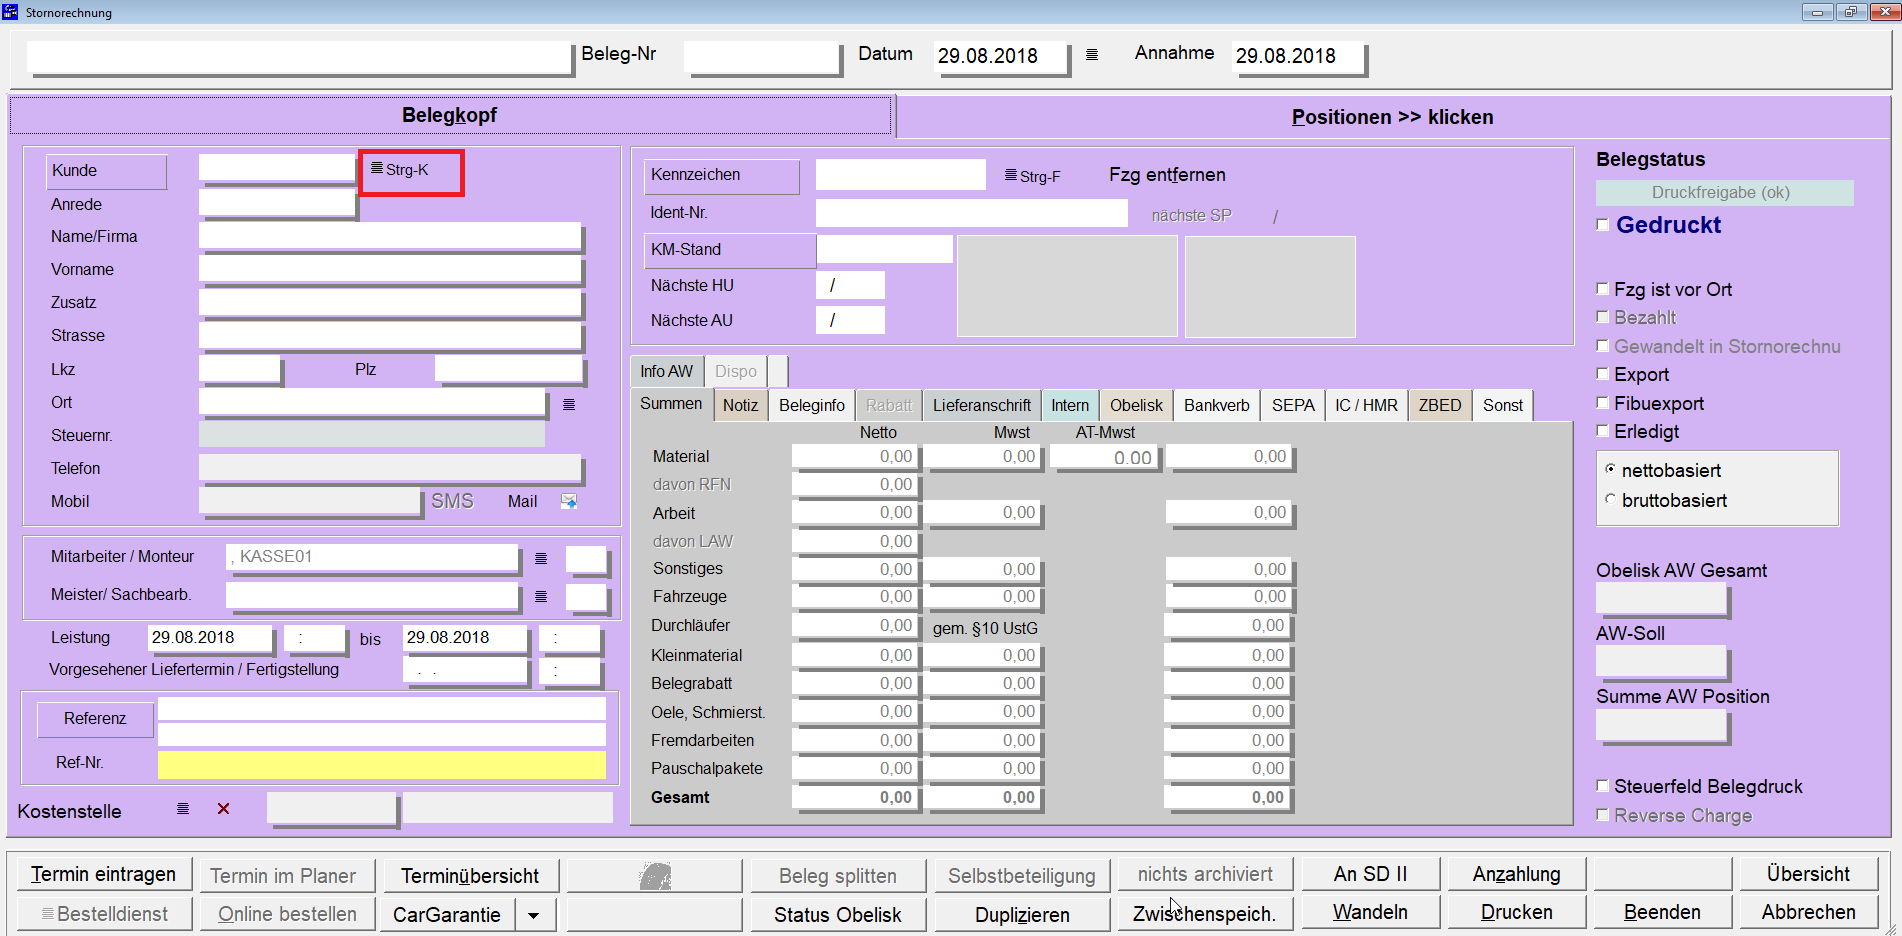This screenshot has width=1902, height=936.
Task: Click the Anzahlung button
Action: click(x=1517, y=874)
